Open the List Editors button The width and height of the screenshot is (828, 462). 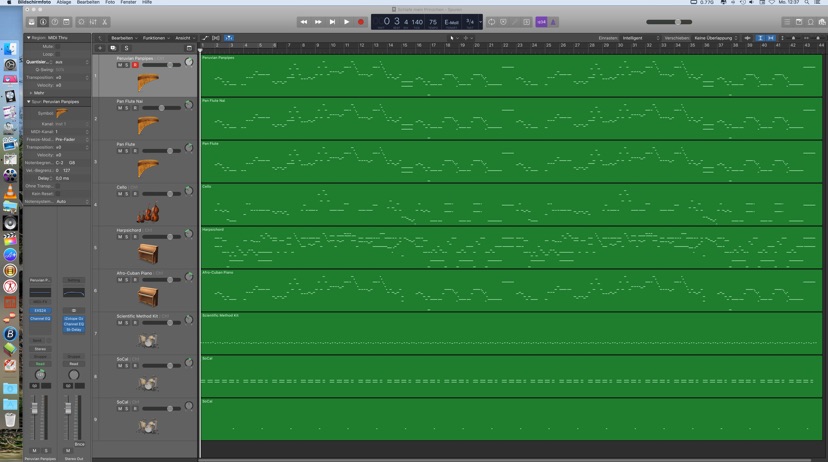click(787, 22)
